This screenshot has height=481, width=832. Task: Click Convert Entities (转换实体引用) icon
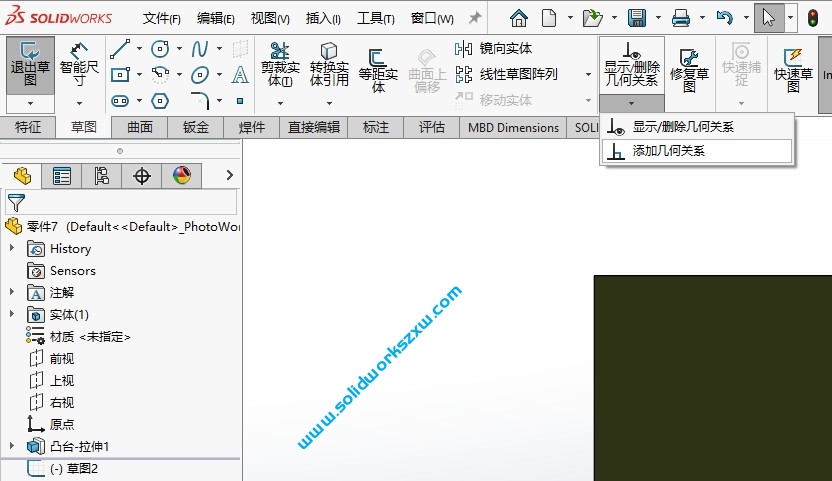[329, 66]
